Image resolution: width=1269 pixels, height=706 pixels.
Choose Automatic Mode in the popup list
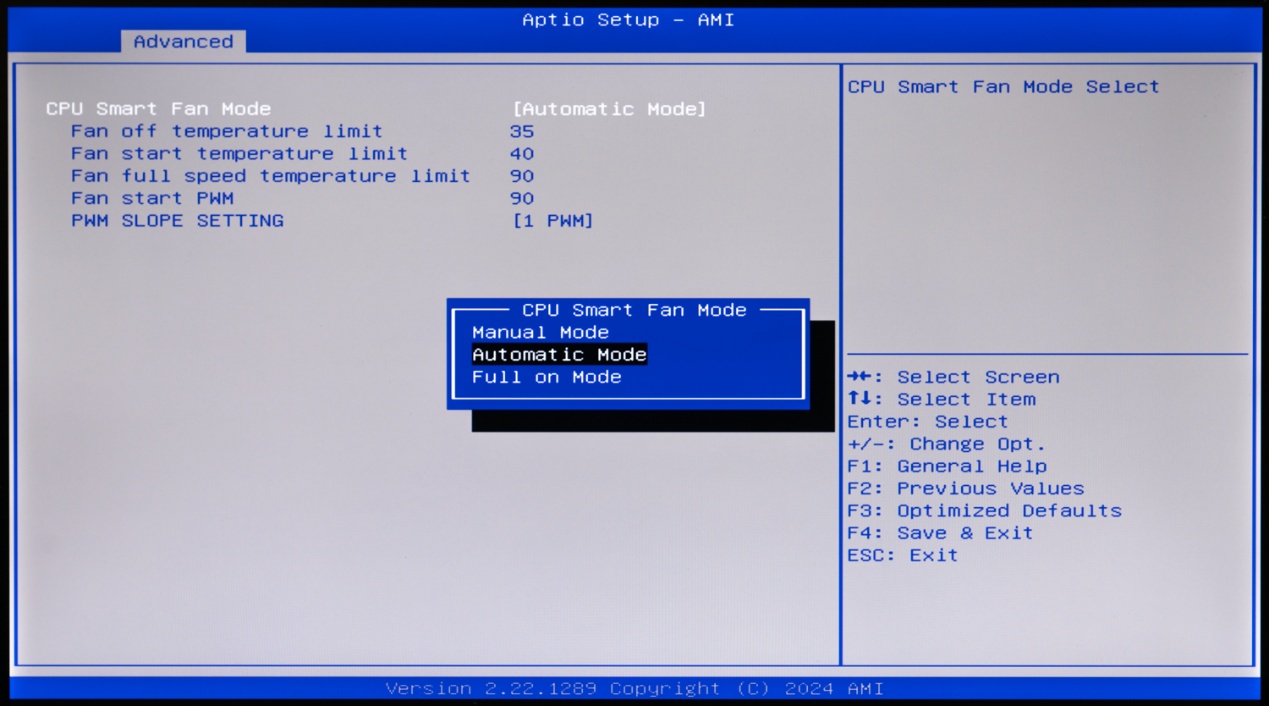559,355
